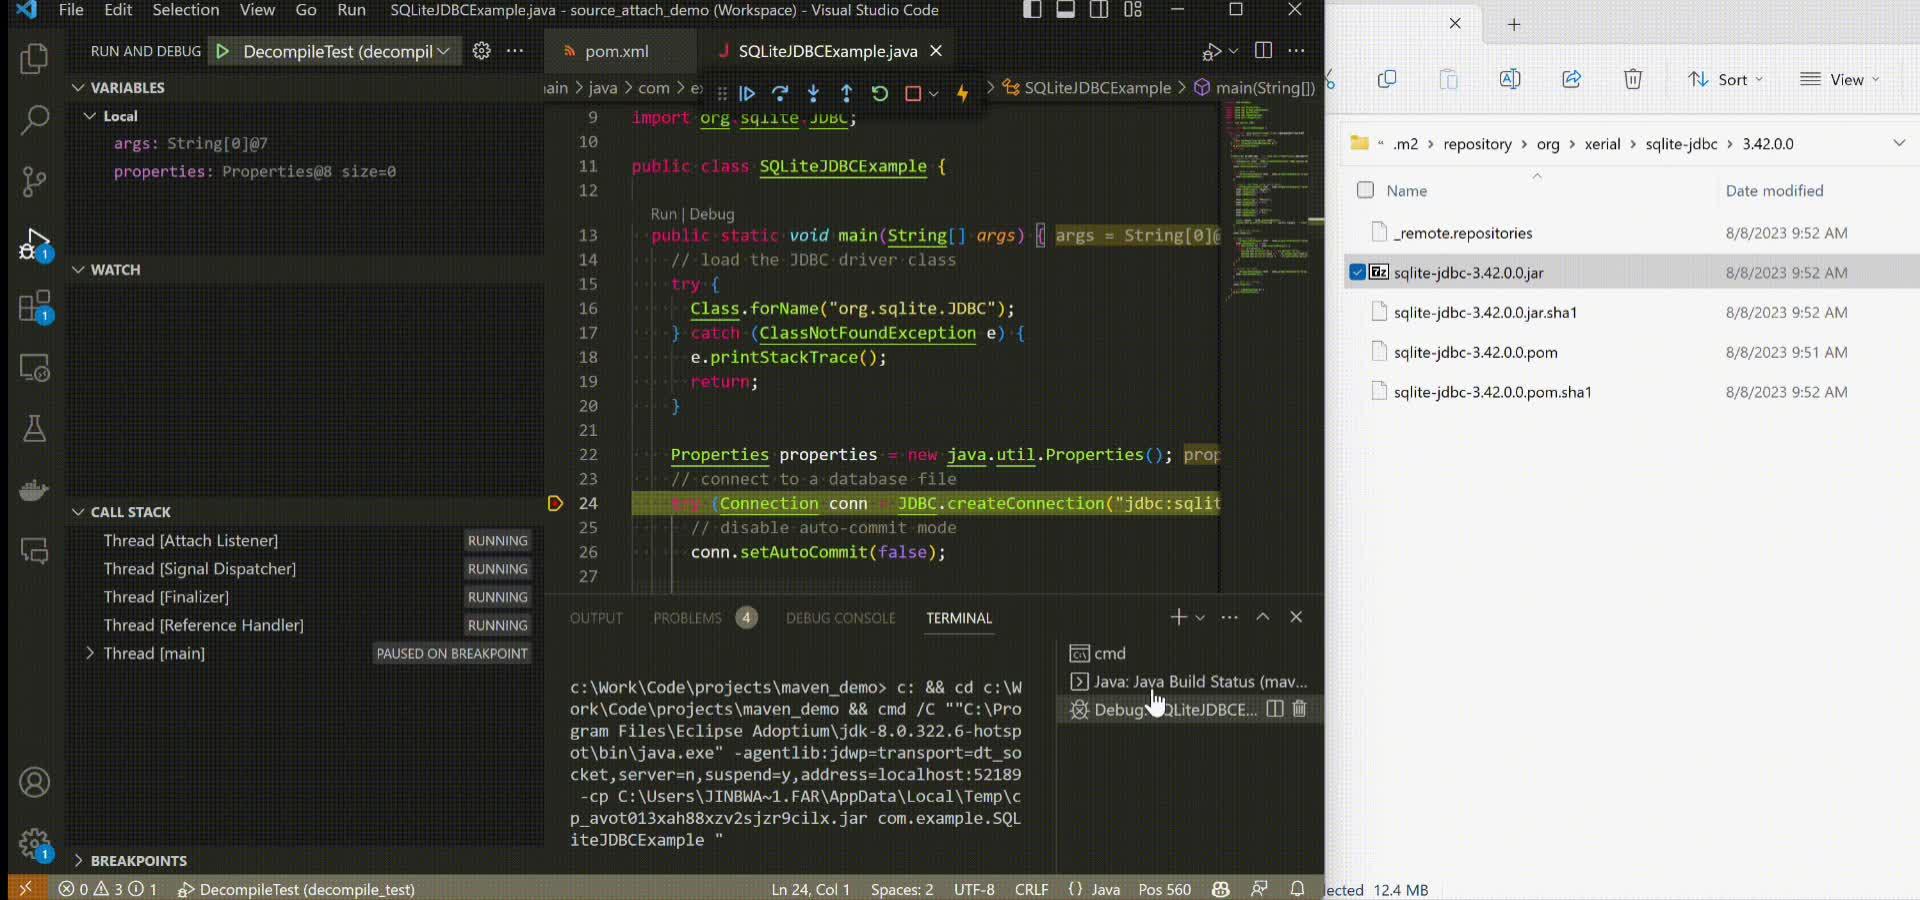Add a new terminal with plus icon

click(1178, 617)
